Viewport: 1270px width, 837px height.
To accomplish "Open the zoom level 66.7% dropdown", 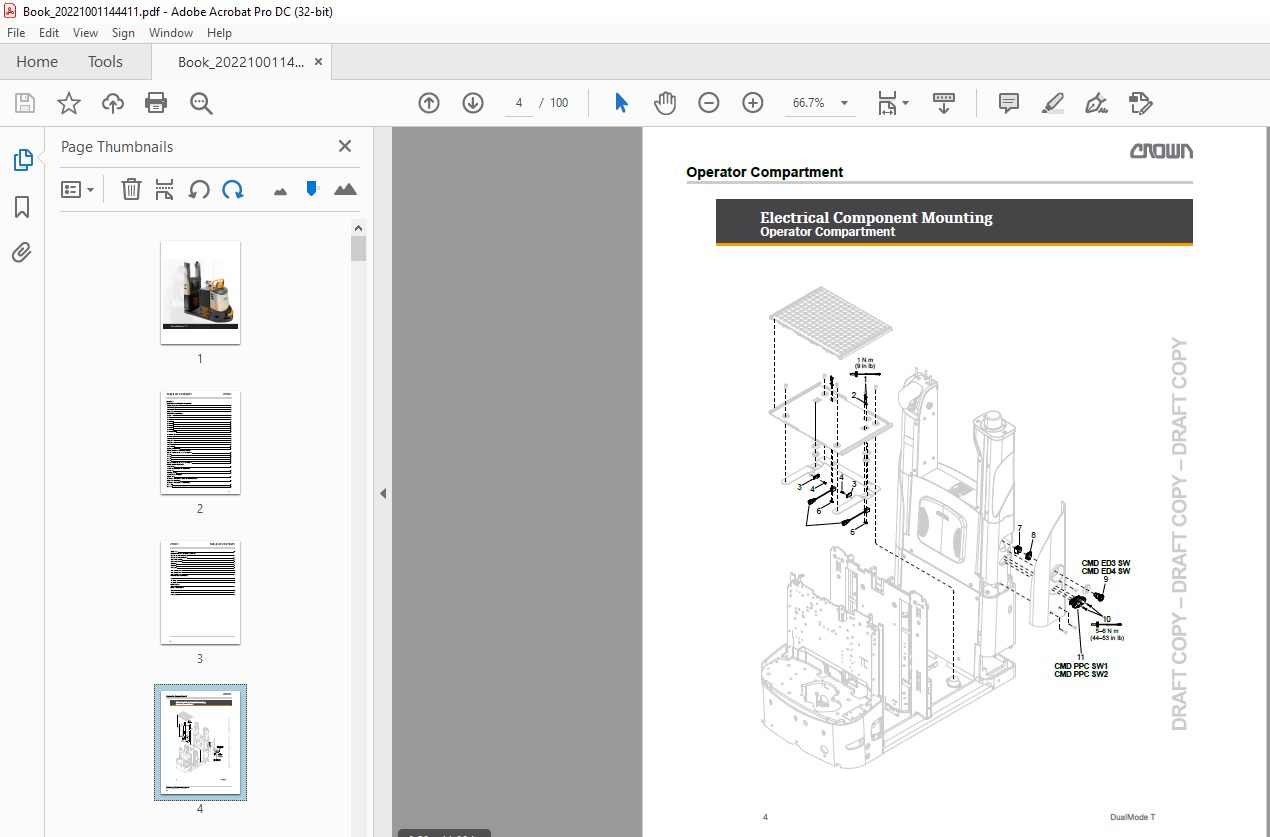I will pos(845,103).
